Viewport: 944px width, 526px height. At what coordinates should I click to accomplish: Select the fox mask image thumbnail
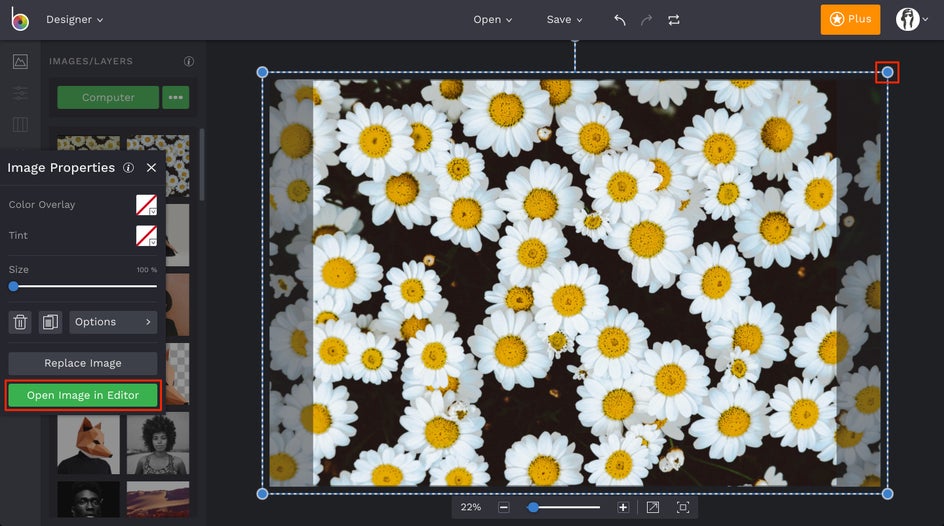pyautogui.click(x=88, y=444)
